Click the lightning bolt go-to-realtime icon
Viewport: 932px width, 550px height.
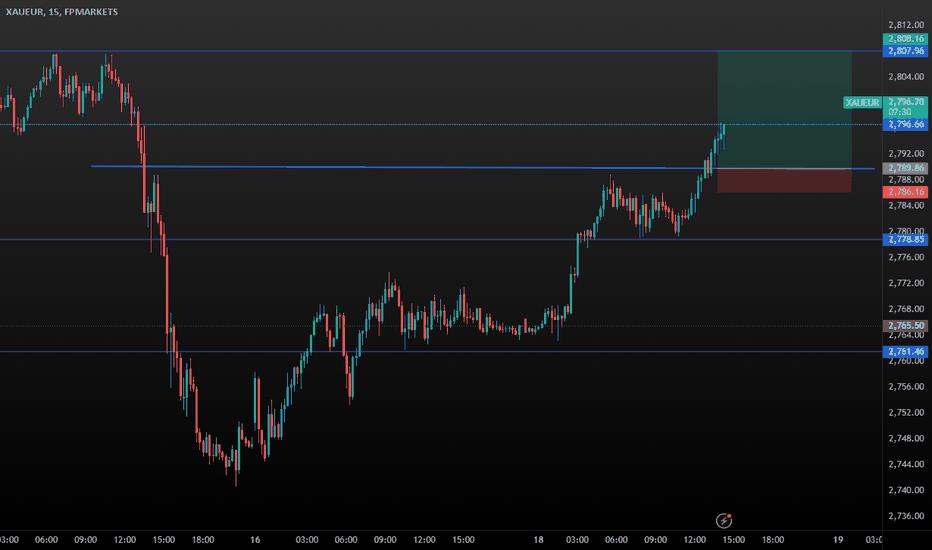723,521
